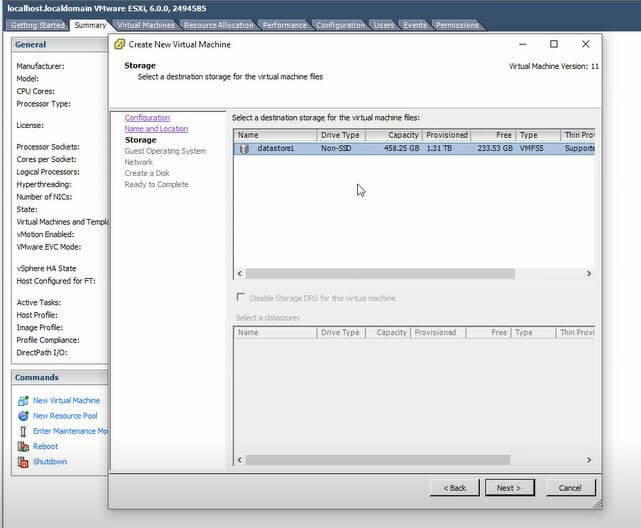Click the Shutdown command icon

coord(23,462)
